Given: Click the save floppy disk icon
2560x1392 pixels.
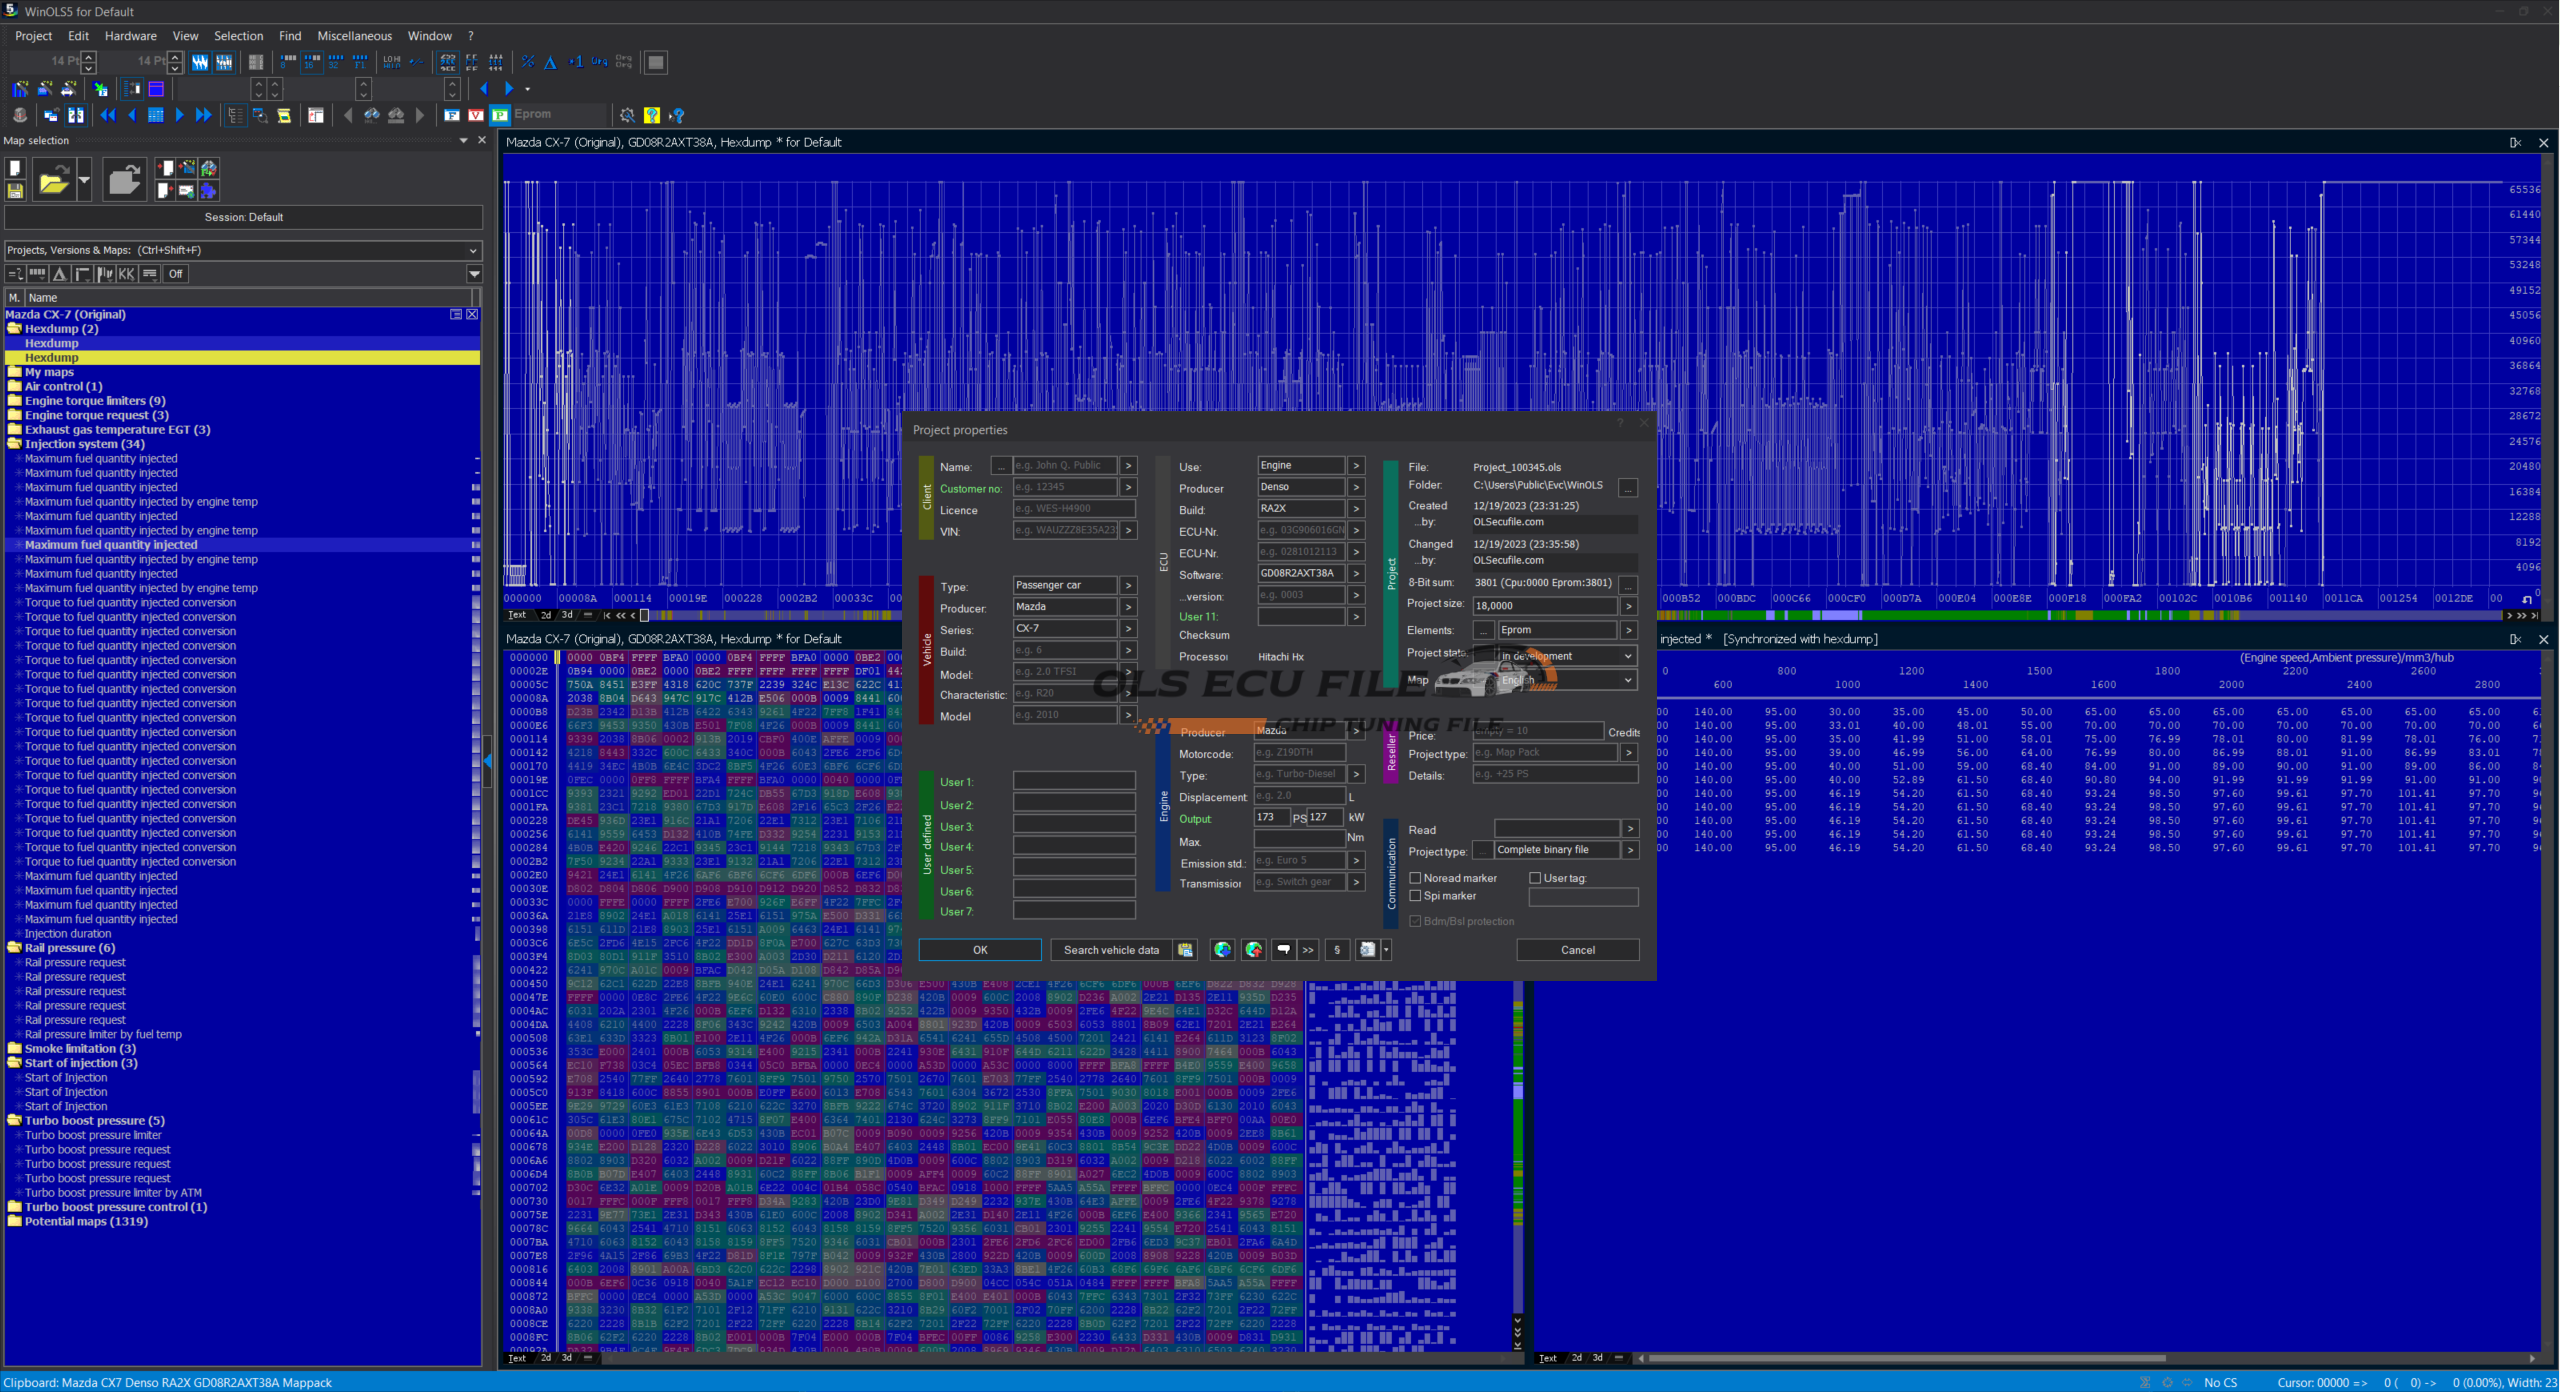Looking at the screenshot, I should click(15, 190).
